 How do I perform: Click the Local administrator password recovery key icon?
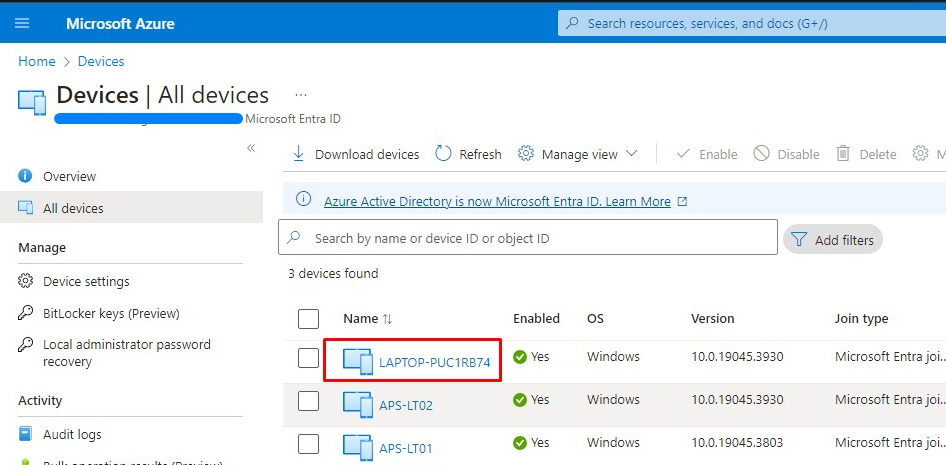25,344
